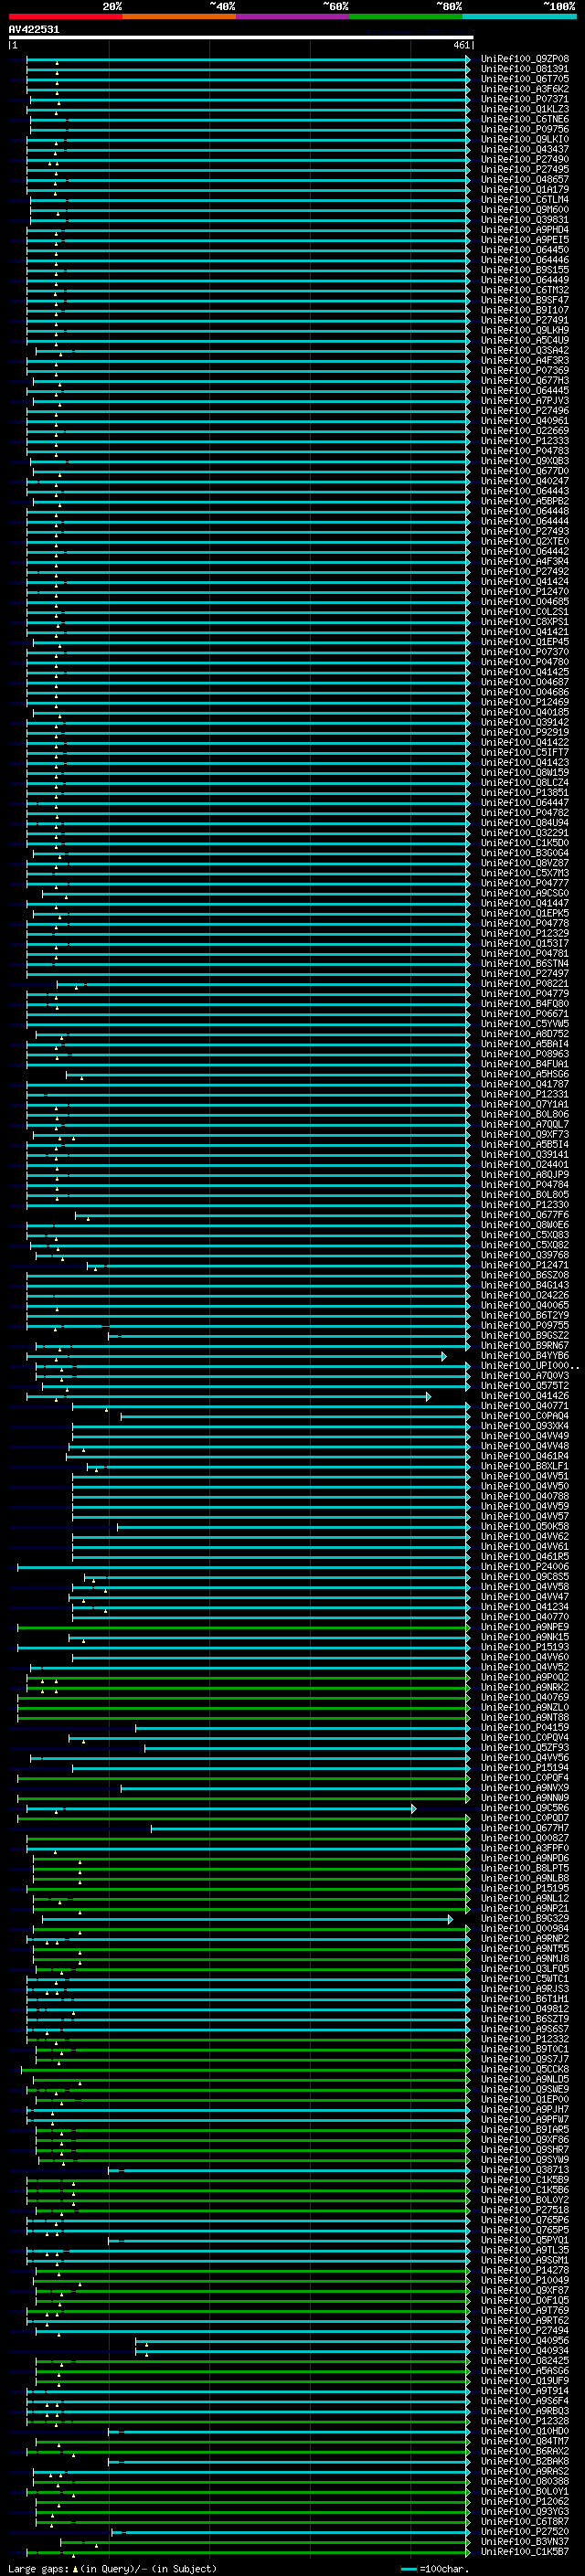Open hit UniRef100_O81391
This screenshot has height=2576, width=585.
(525, 69)
